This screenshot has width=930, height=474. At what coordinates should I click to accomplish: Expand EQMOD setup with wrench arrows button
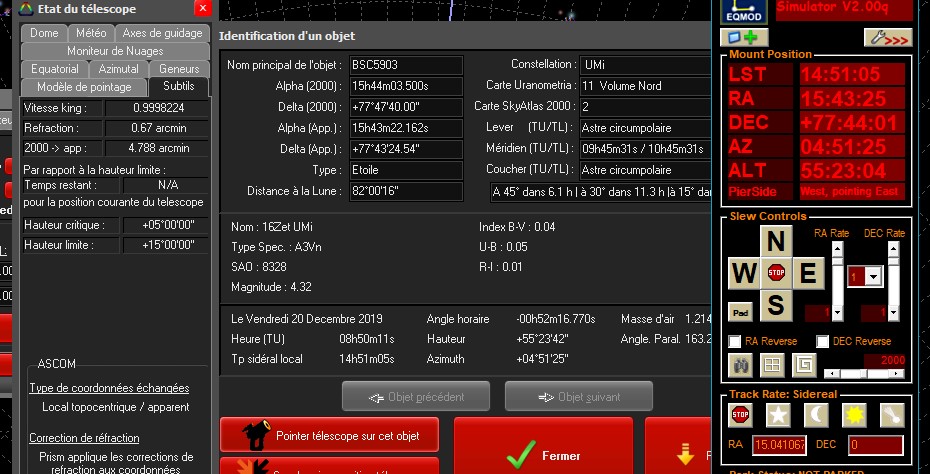(888, 37)
